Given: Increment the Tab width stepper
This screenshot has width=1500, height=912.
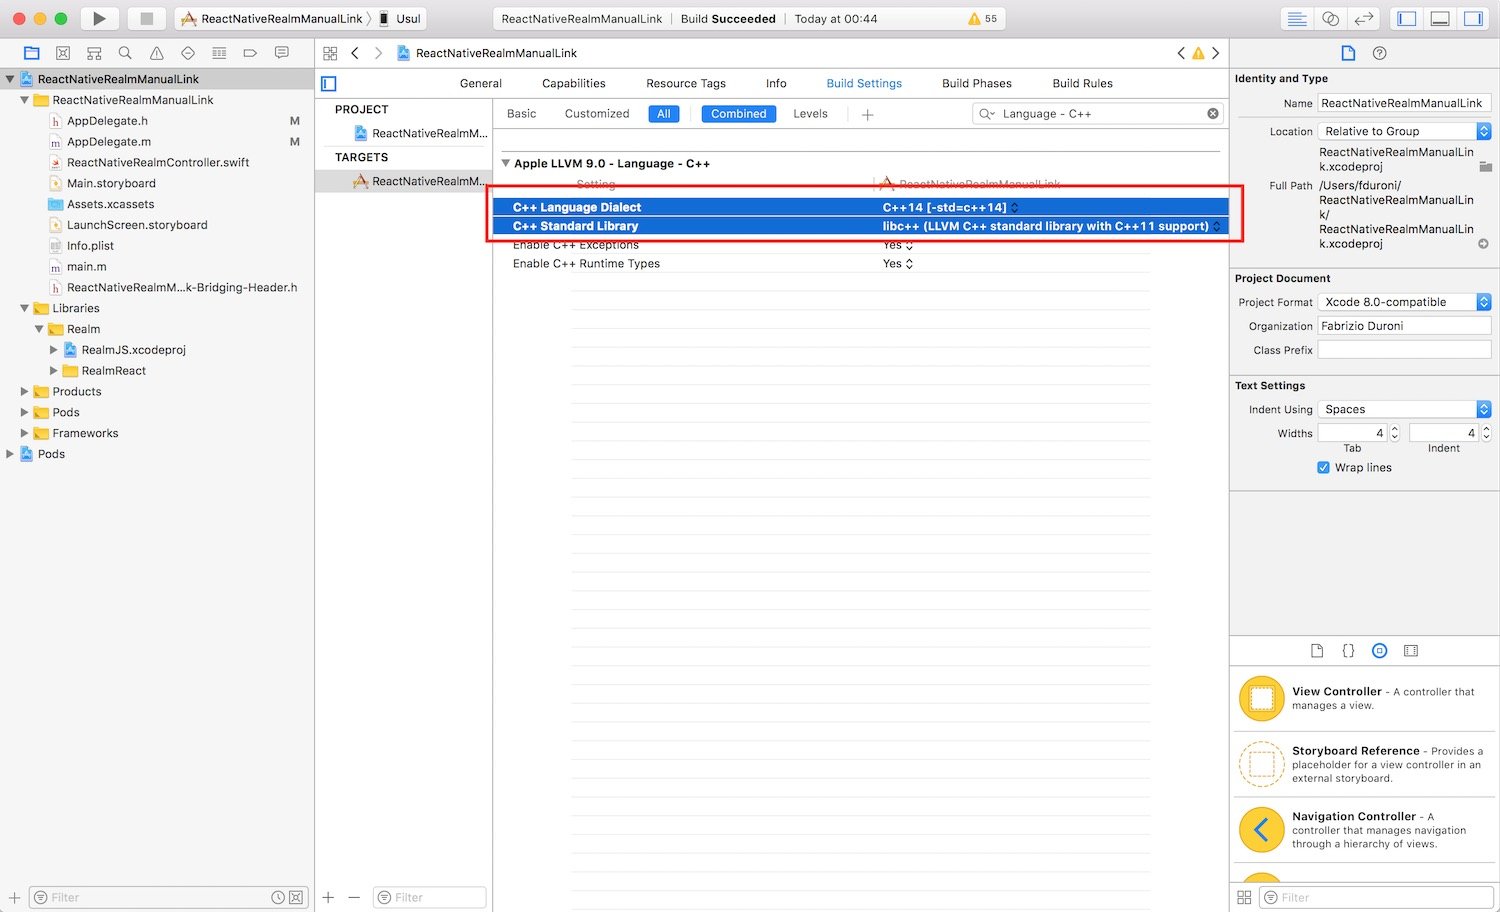Looking at the screenshot, I should tap(1395, 429).
